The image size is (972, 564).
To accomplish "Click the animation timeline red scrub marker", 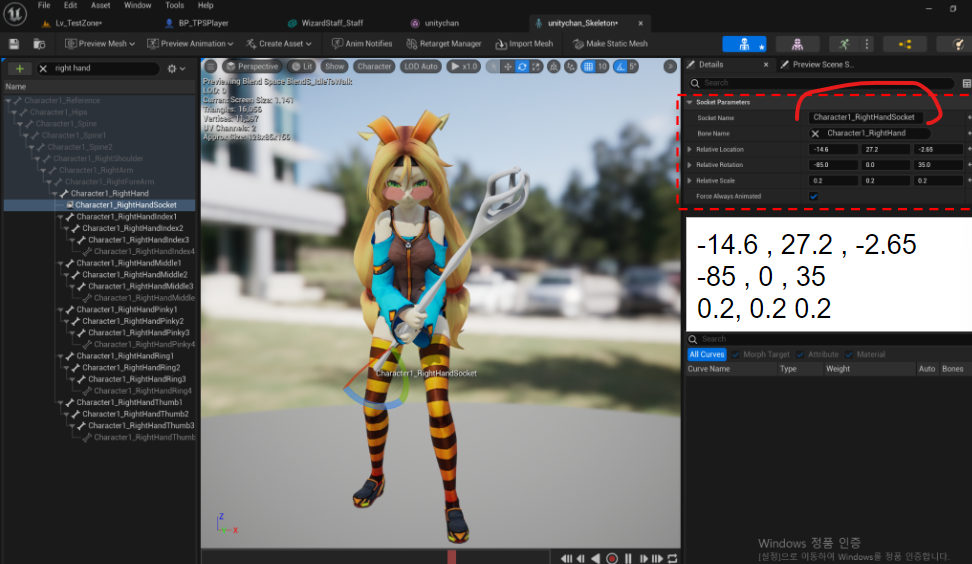I will coord(451,557).
